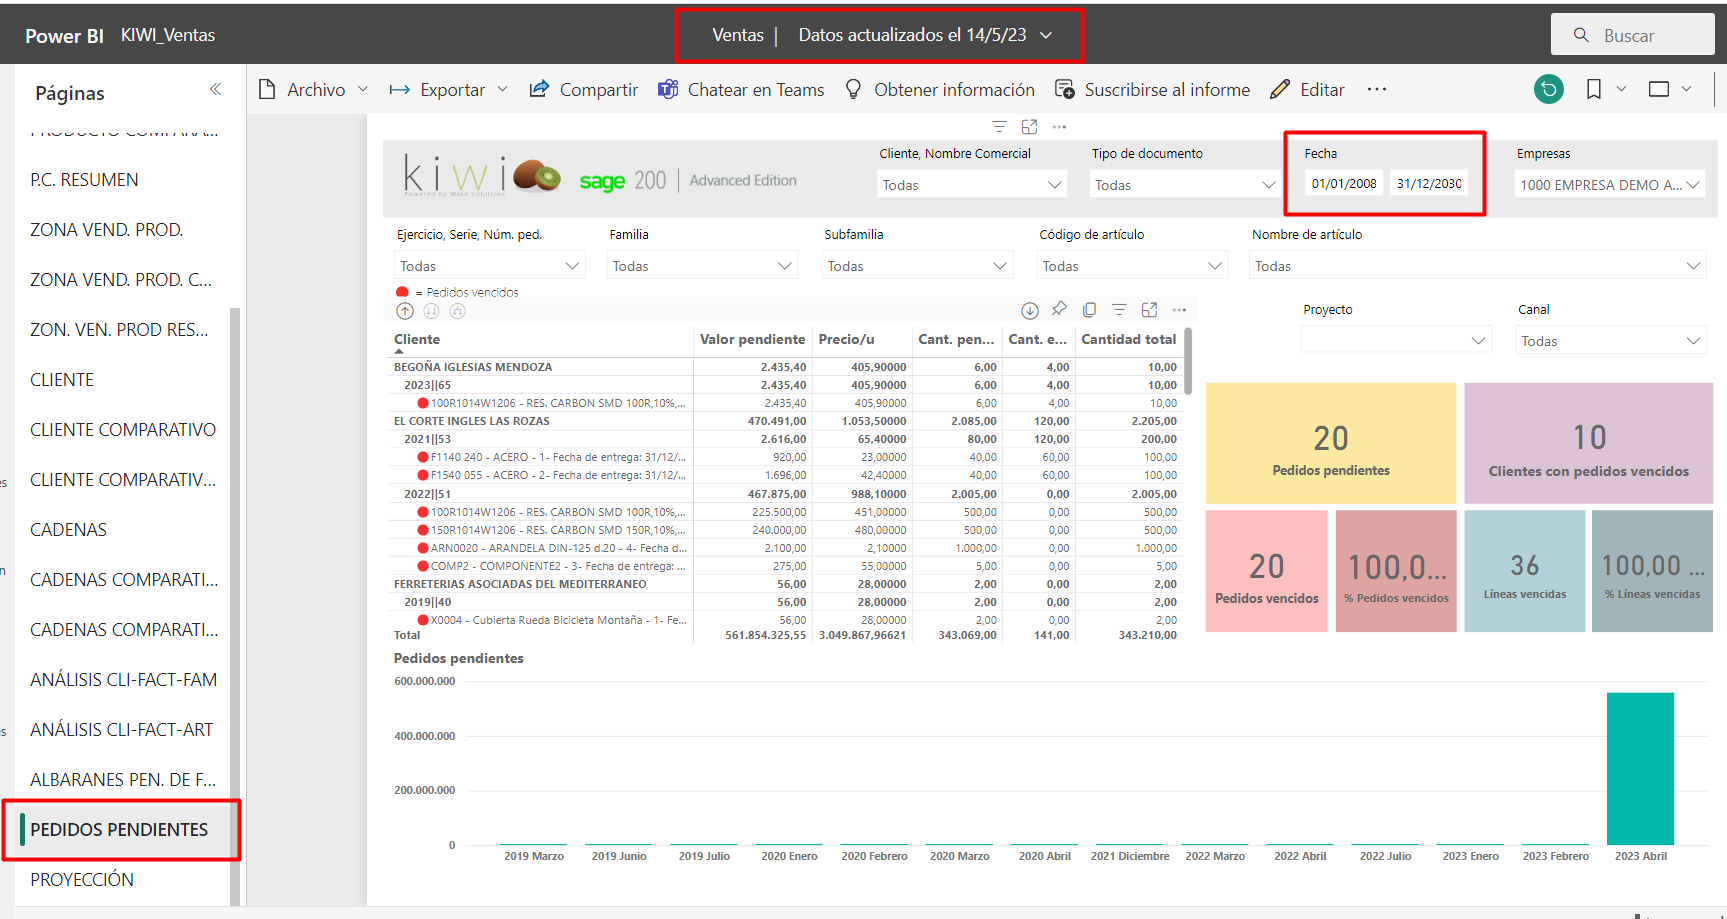Image resolution: width=1727 pixels, height=919 pixels.
Task: Open the more options ellipsis above header visual
Action: pyautogui.click(x=1060, y=127)
